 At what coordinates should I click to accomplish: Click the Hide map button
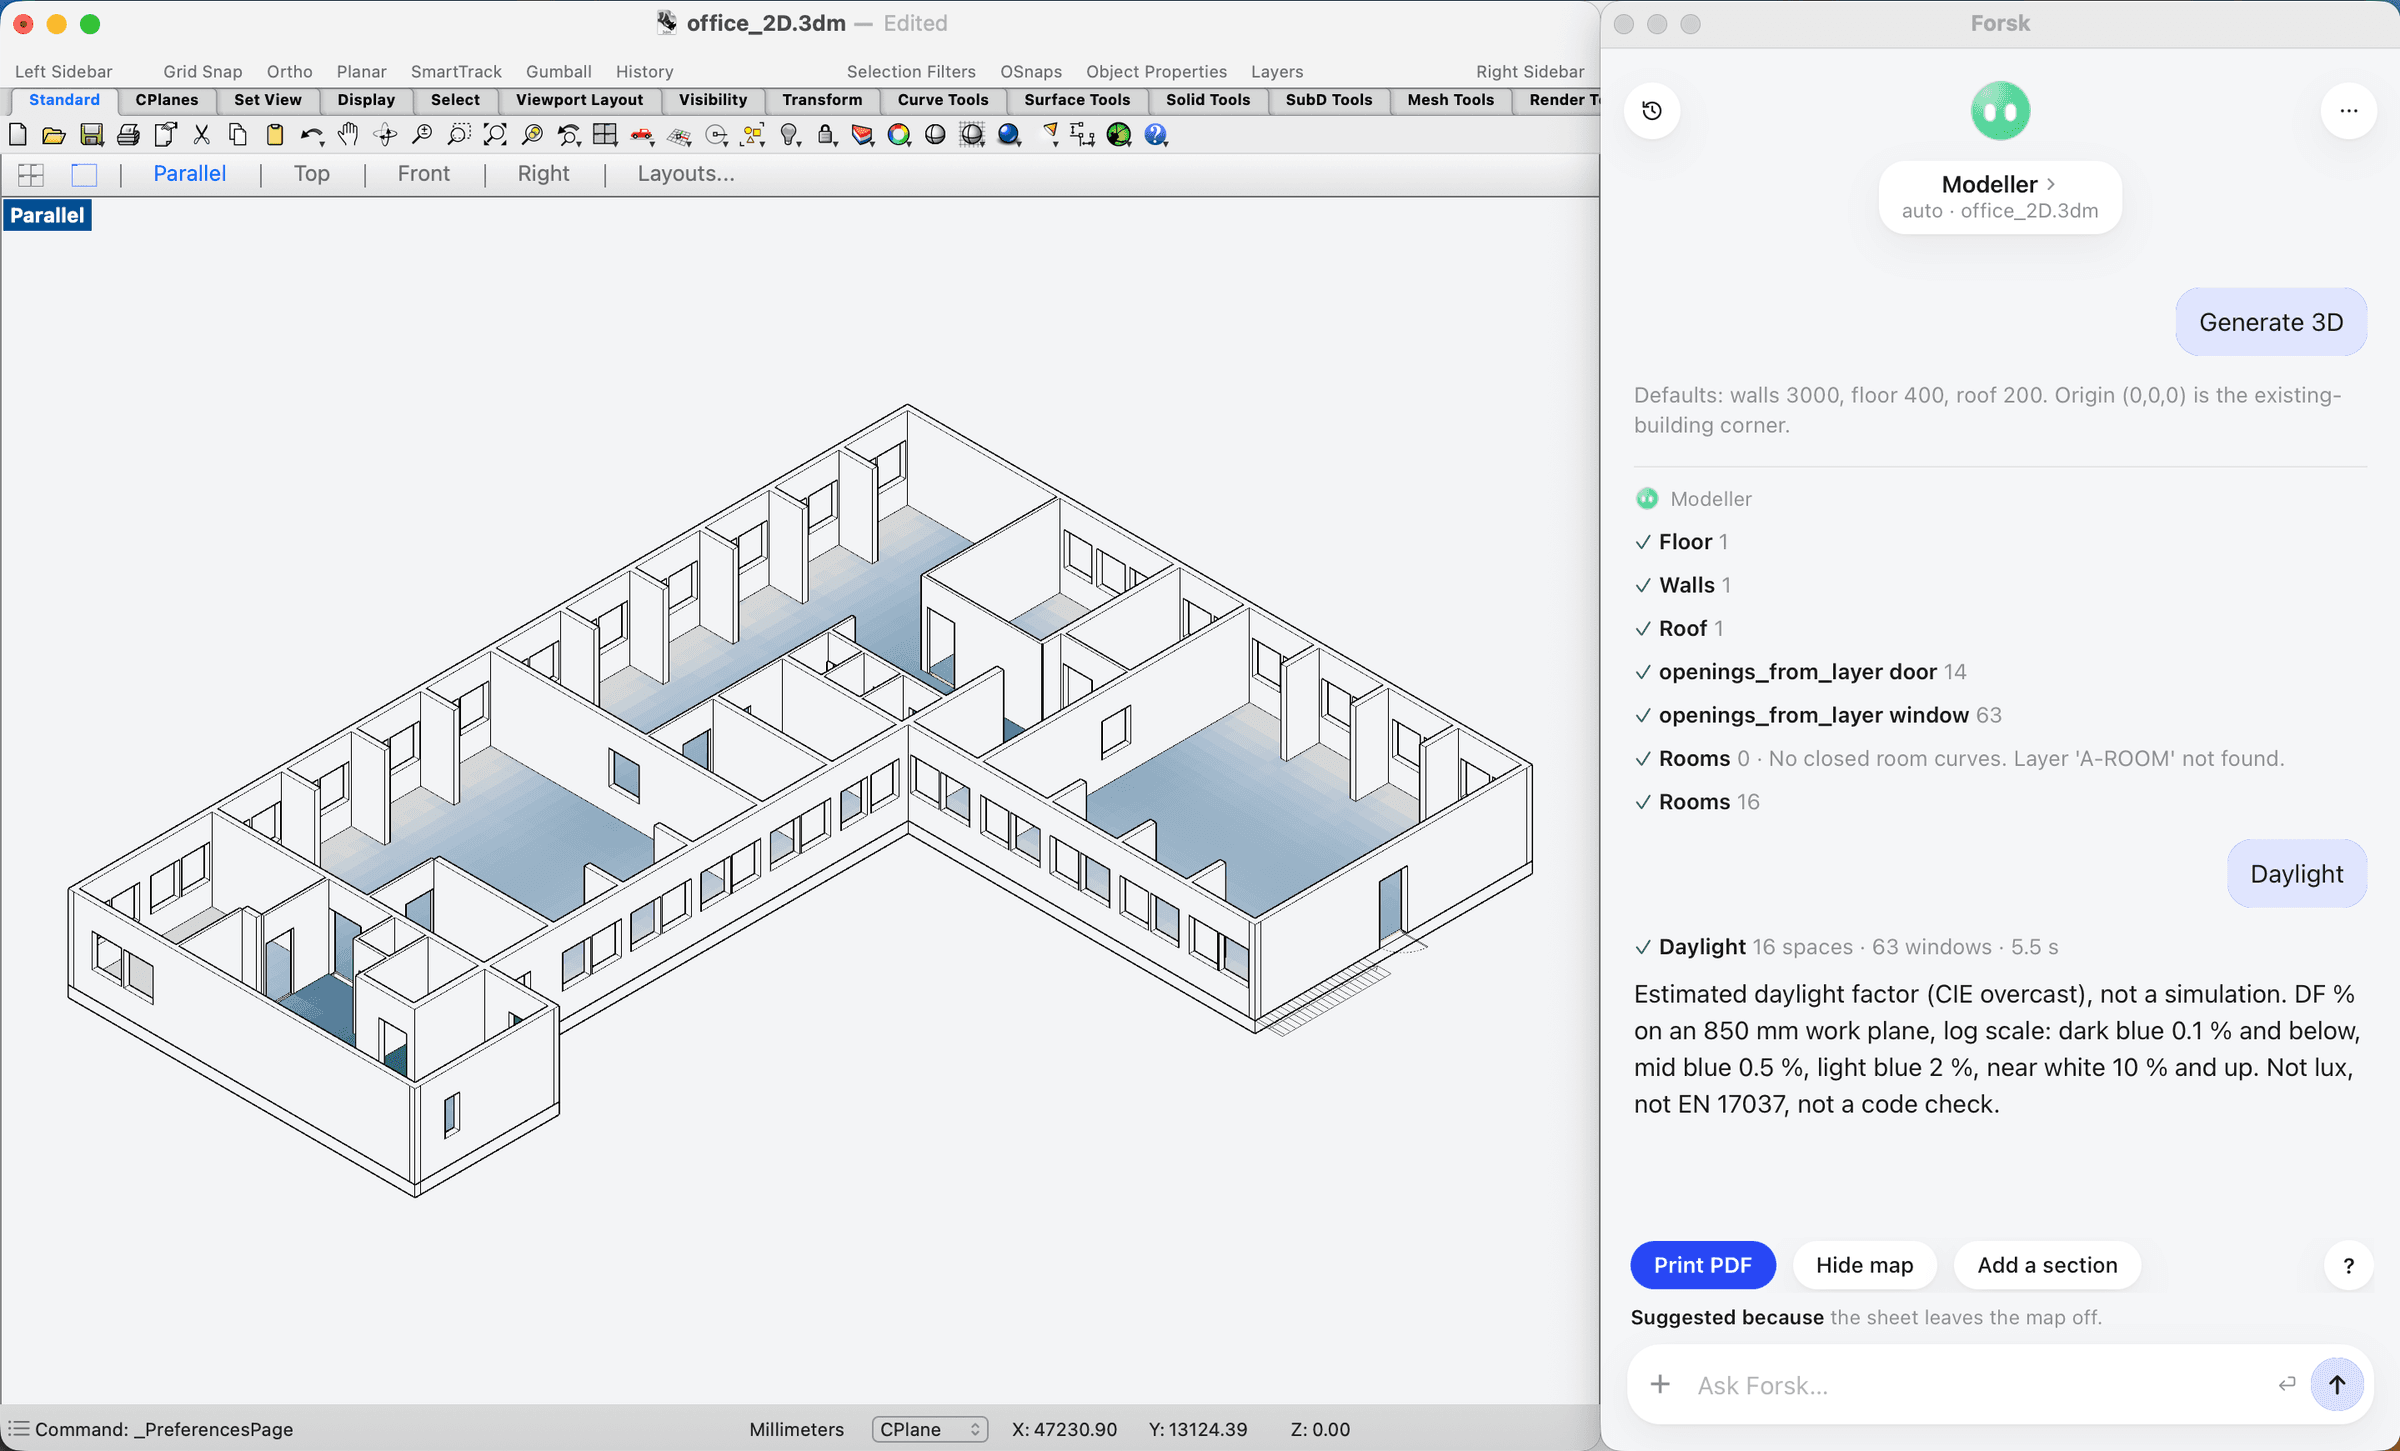tap(1865, 1265)
